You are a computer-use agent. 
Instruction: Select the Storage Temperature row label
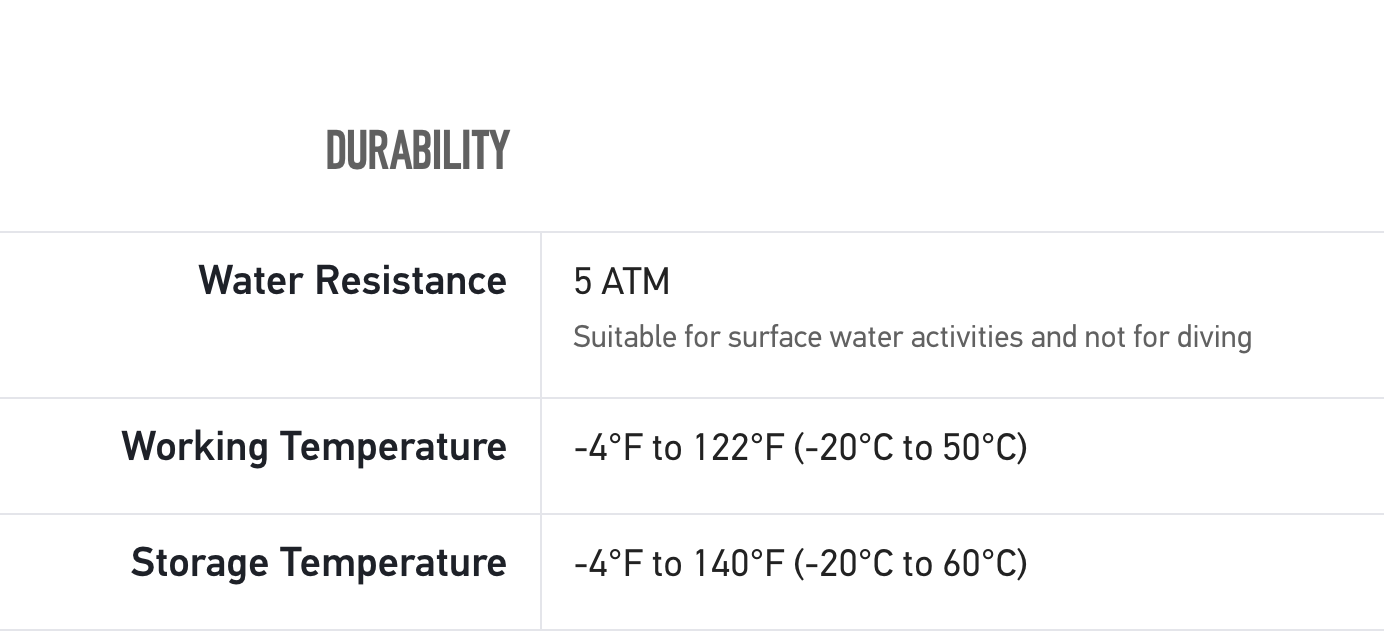[318, 562]
